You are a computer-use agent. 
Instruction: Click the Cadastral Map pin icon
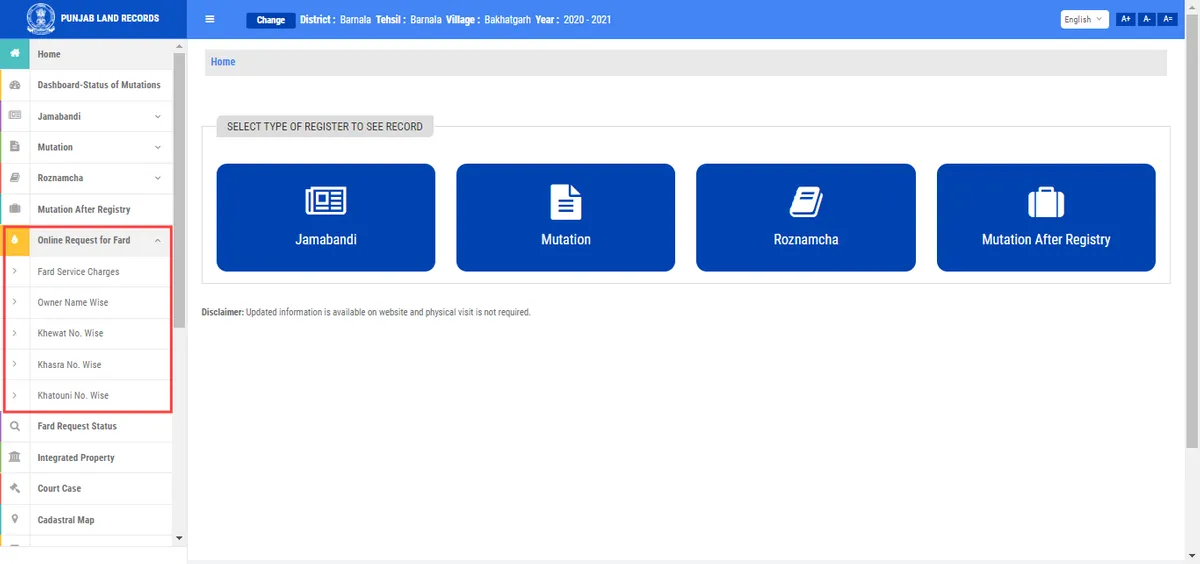click(x=14, y=519)
